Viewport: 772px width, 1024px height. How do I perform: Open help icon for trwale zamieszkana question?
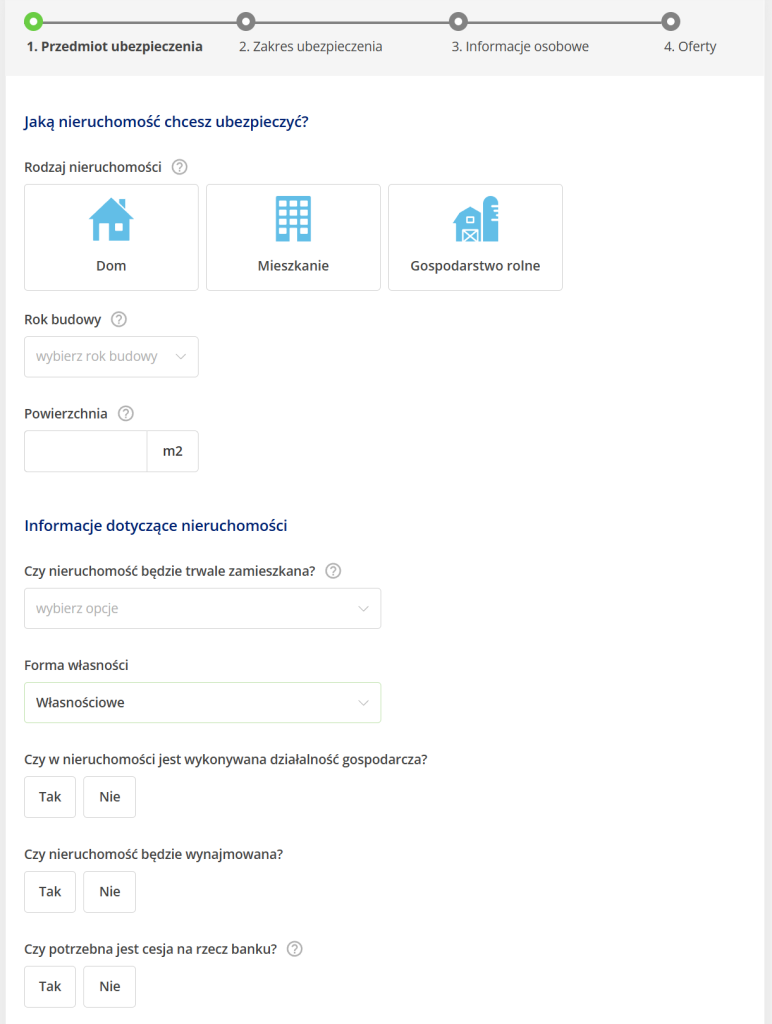click(x=334, y=571)
